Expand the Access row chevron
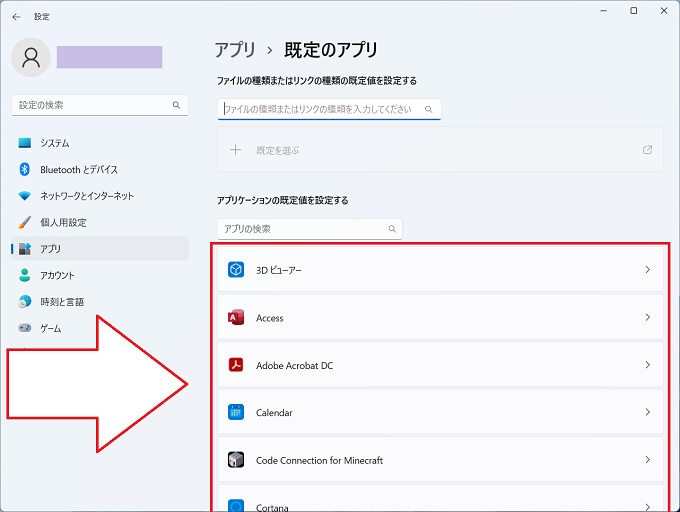Screen dimensions: 680x512 (x=647, y=317)
